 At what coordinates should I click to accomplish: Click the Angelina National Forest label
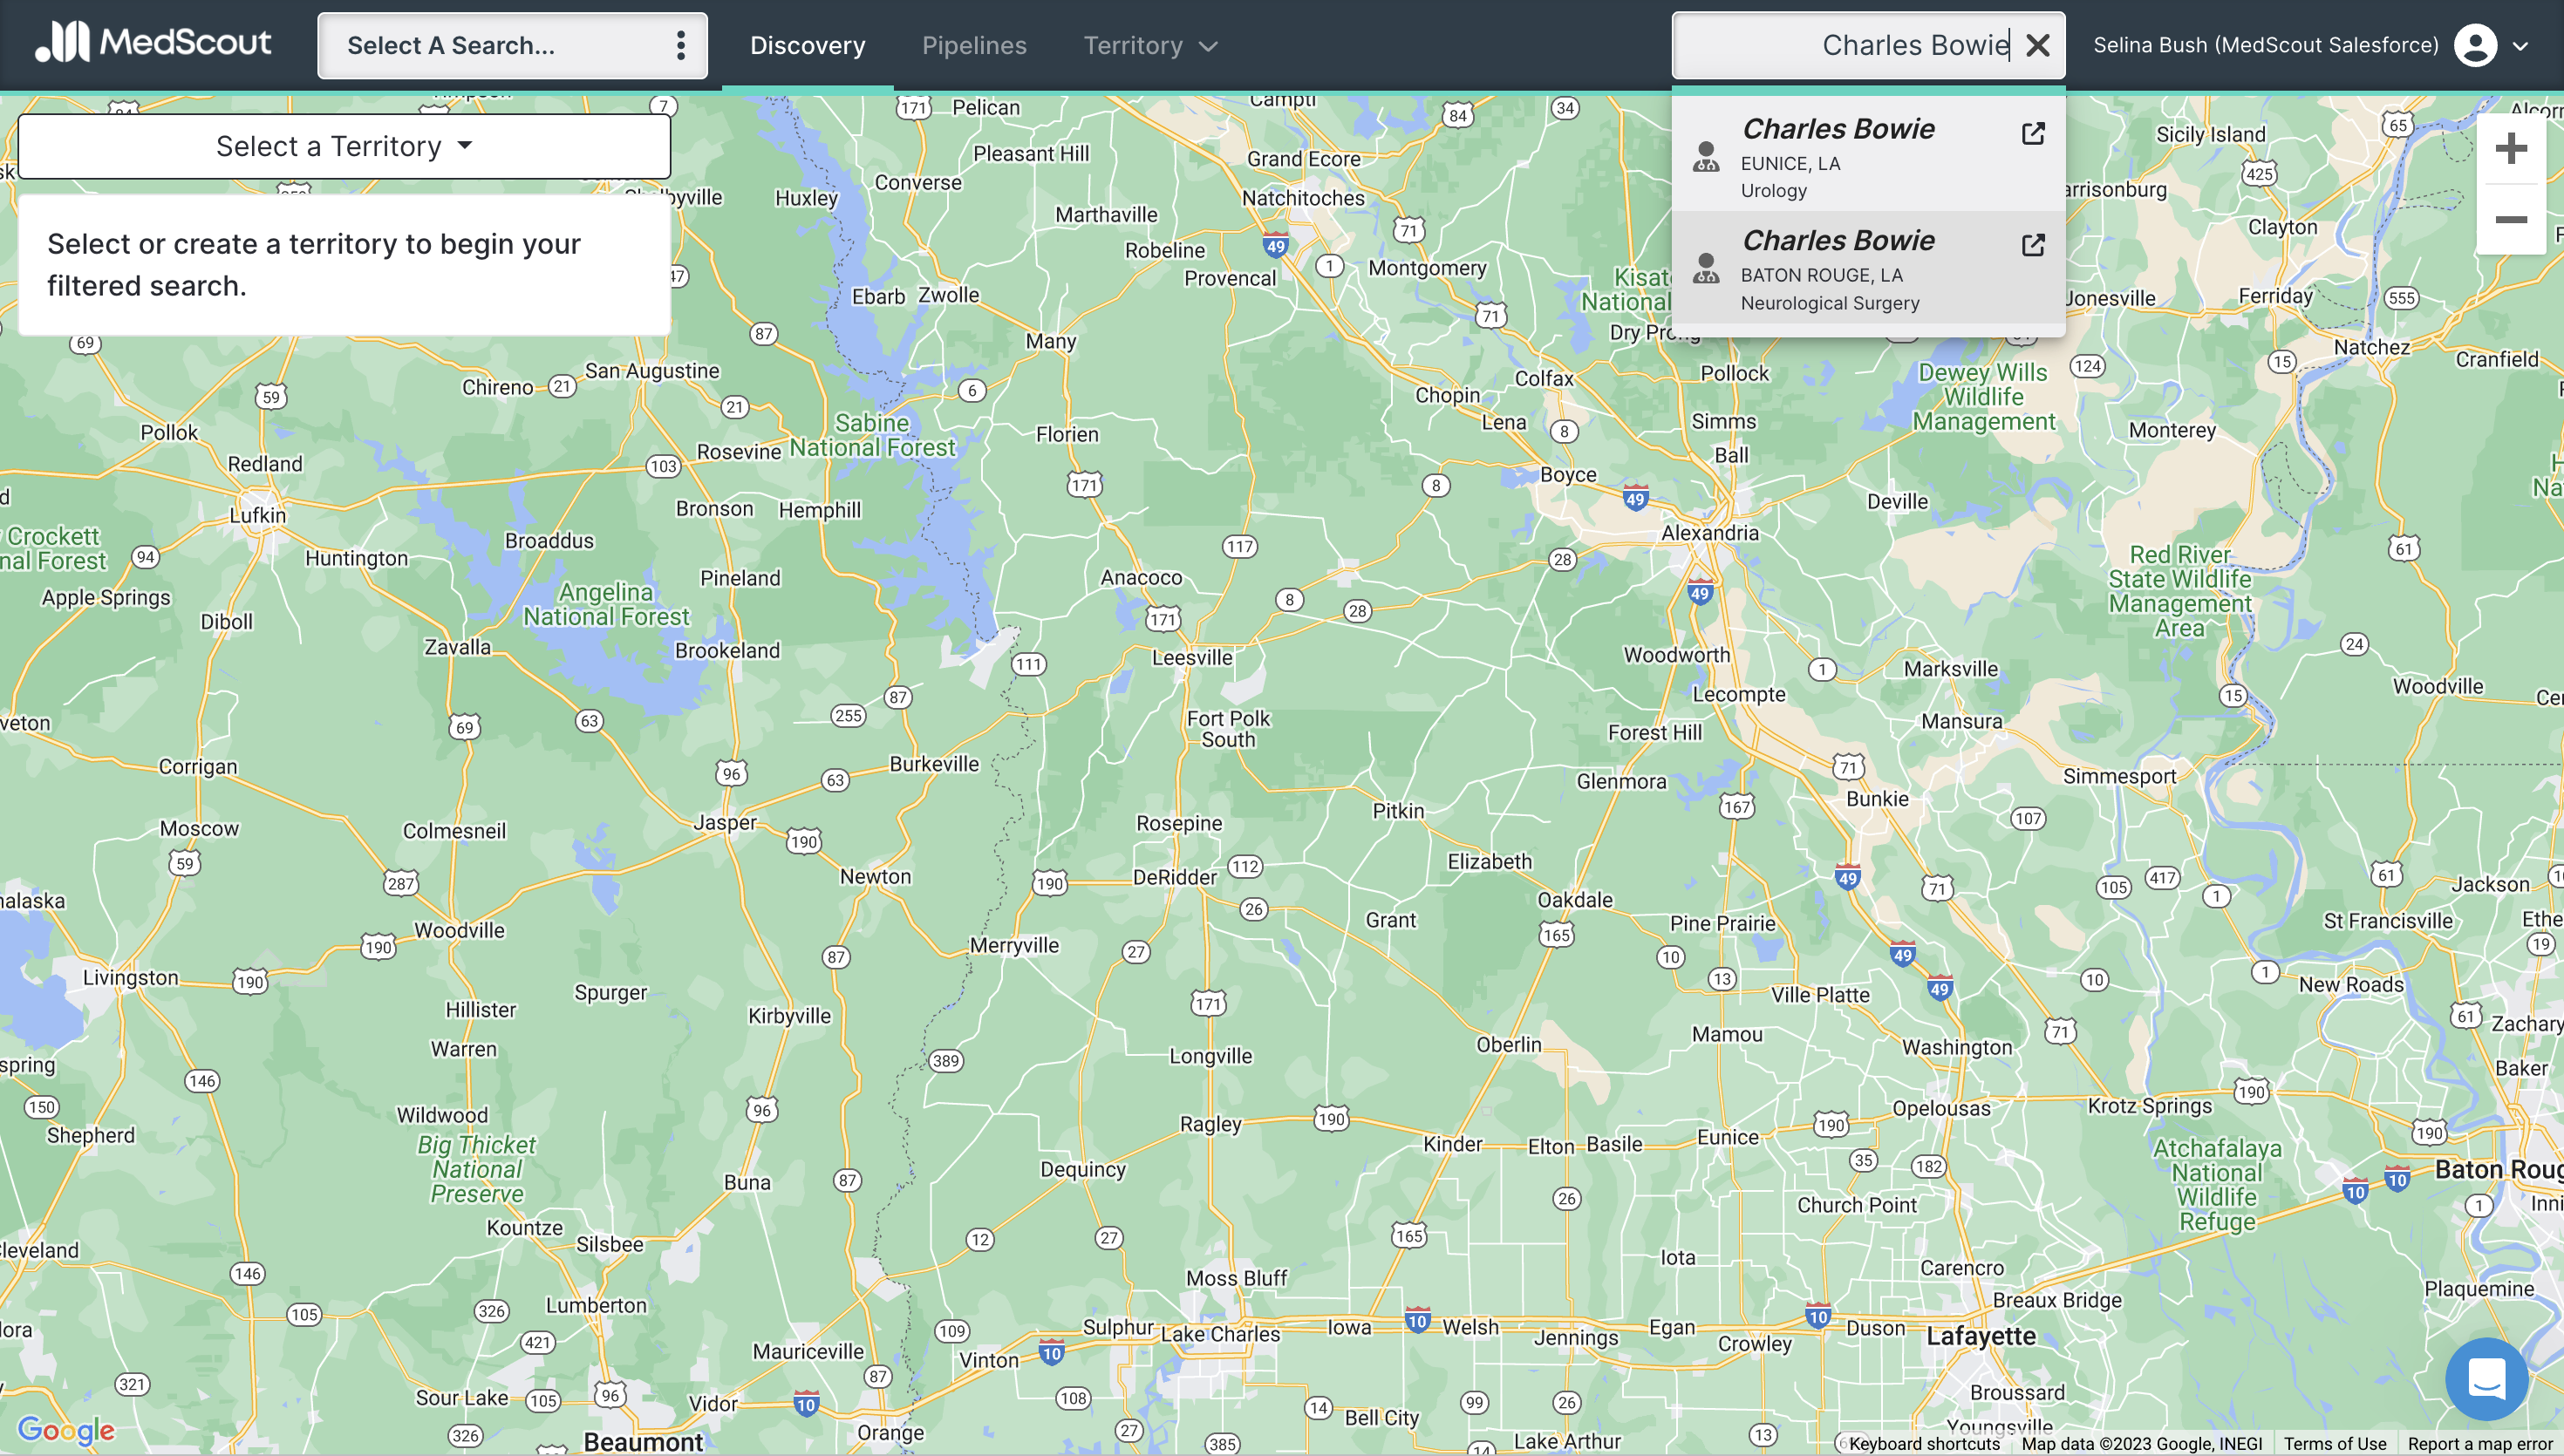[x=606, y=604]
